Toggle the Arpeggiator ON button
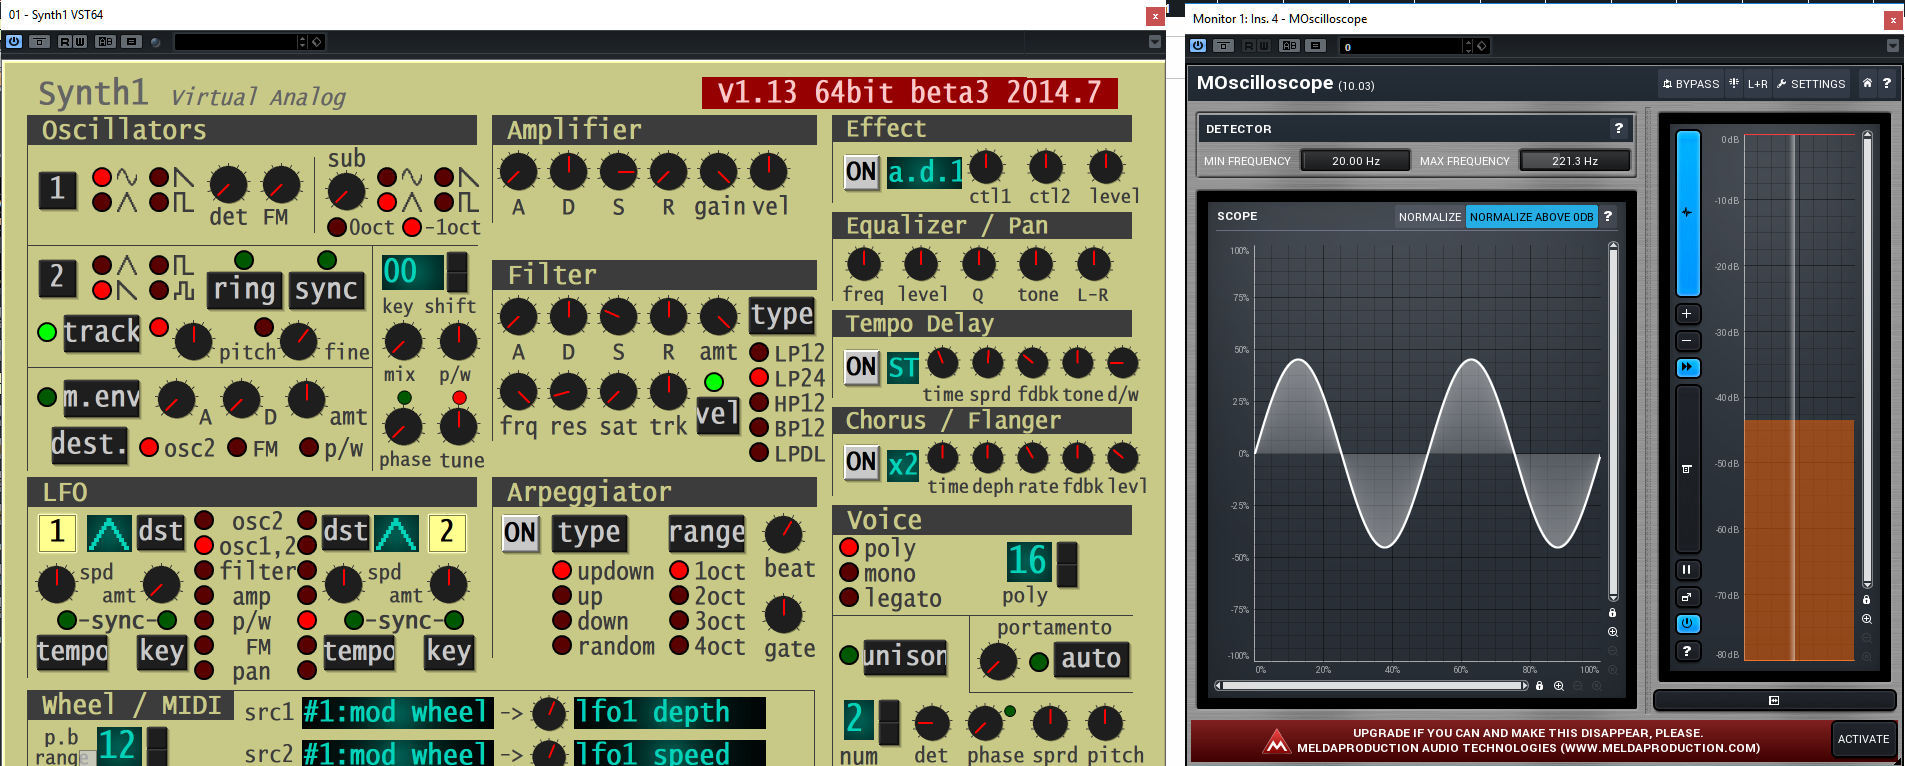The height and width of the screenshot is (766, 1905). [x=520, y=532]
